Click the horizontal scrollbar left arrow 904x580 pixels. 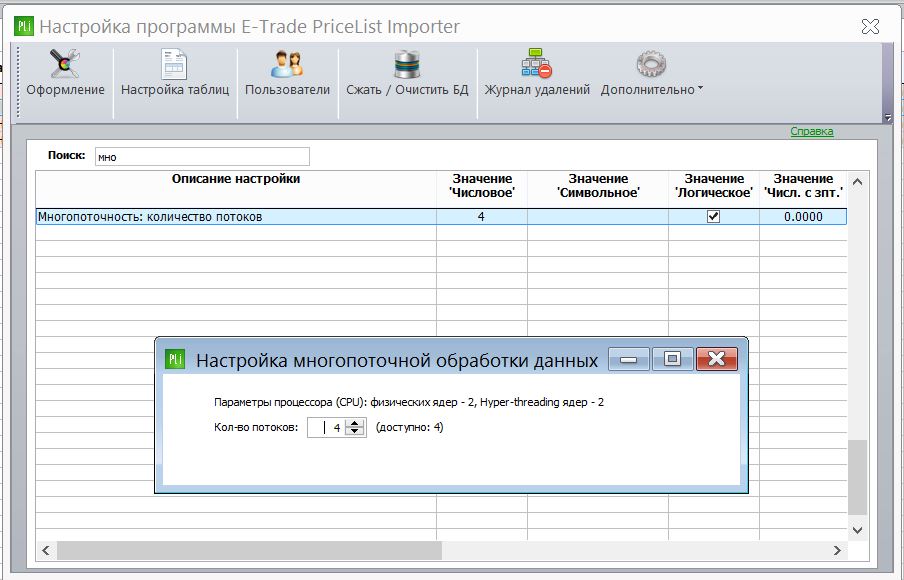pos(46,551)
